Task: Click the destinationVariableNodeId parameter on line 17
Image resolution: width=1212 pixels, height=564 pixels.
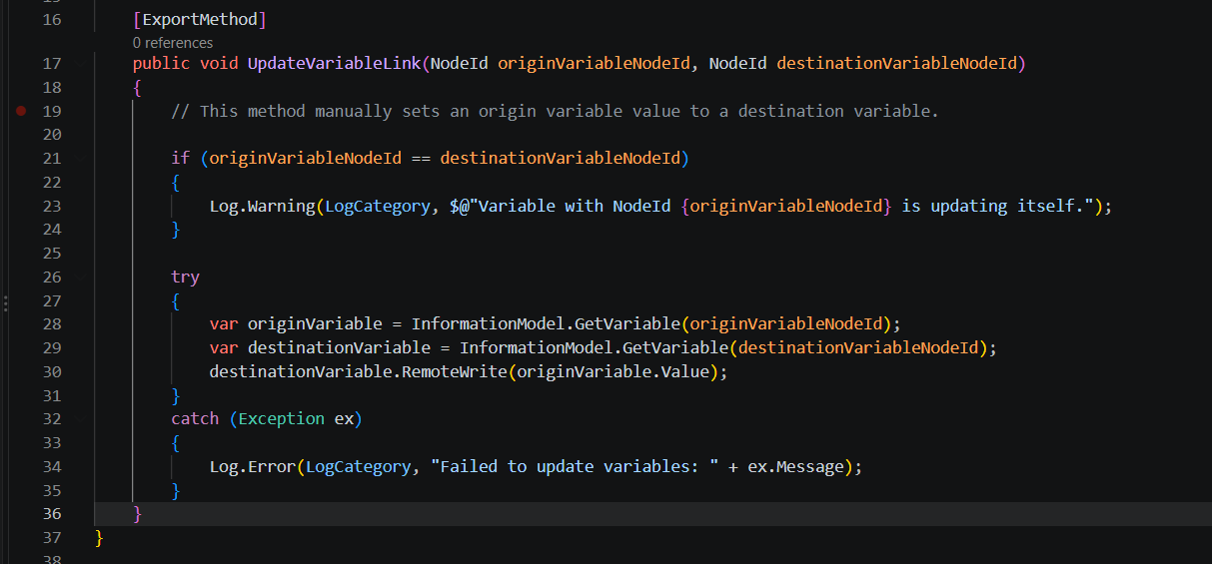Action: tap(896, 63)
